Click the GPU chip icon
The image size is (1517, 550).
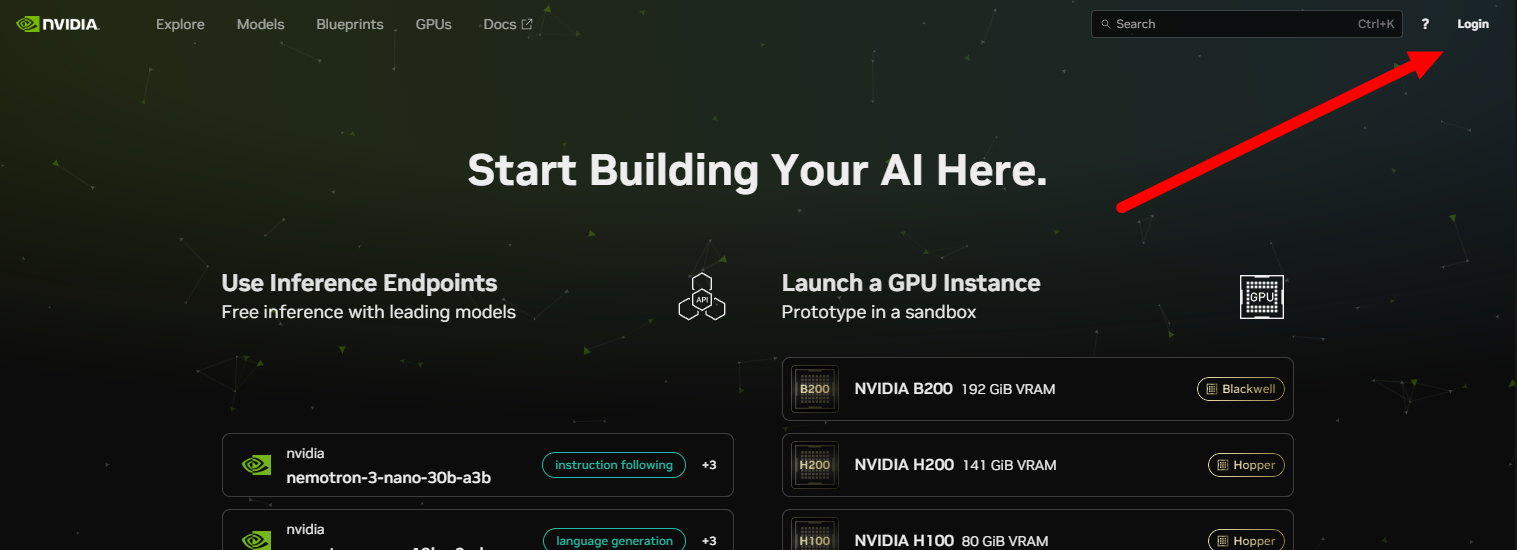click(1261, 297)
